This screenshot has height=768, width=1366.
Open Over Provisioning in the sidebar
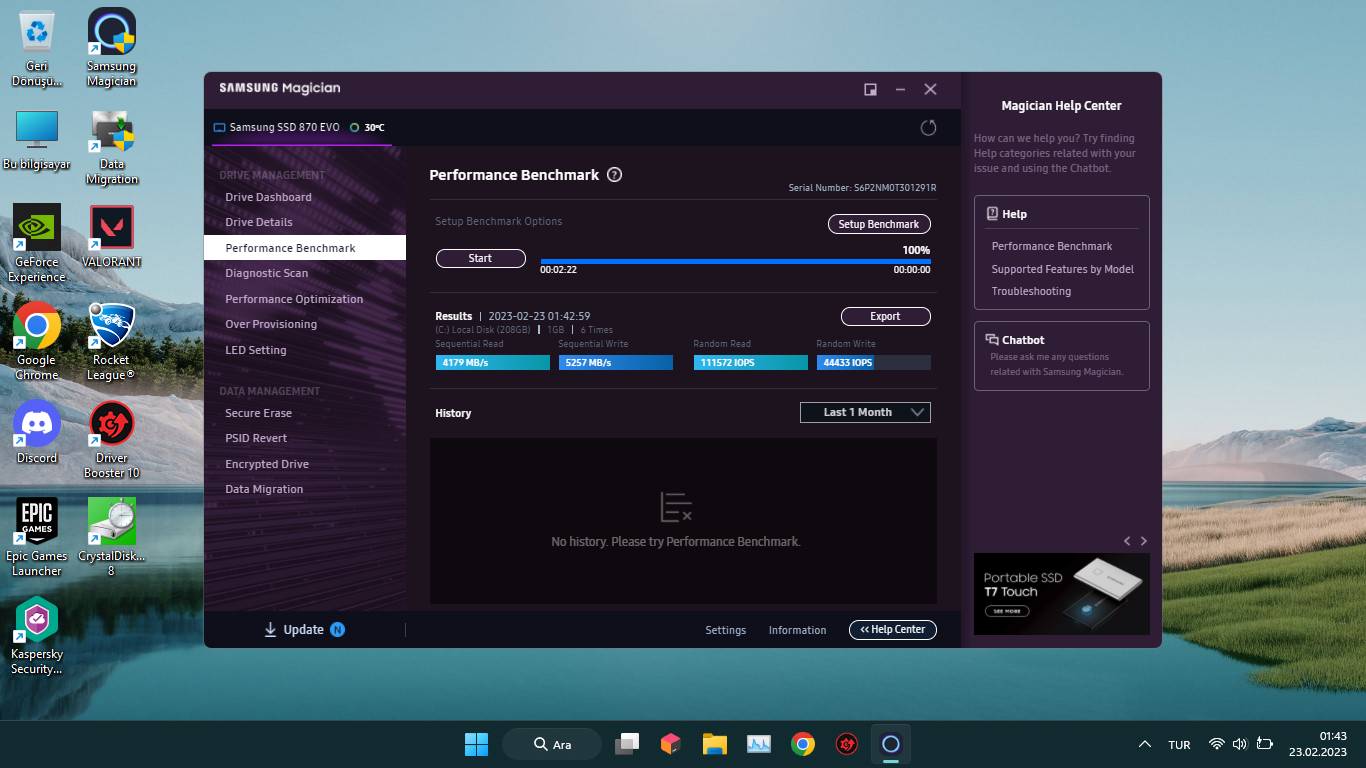point(305,324)
